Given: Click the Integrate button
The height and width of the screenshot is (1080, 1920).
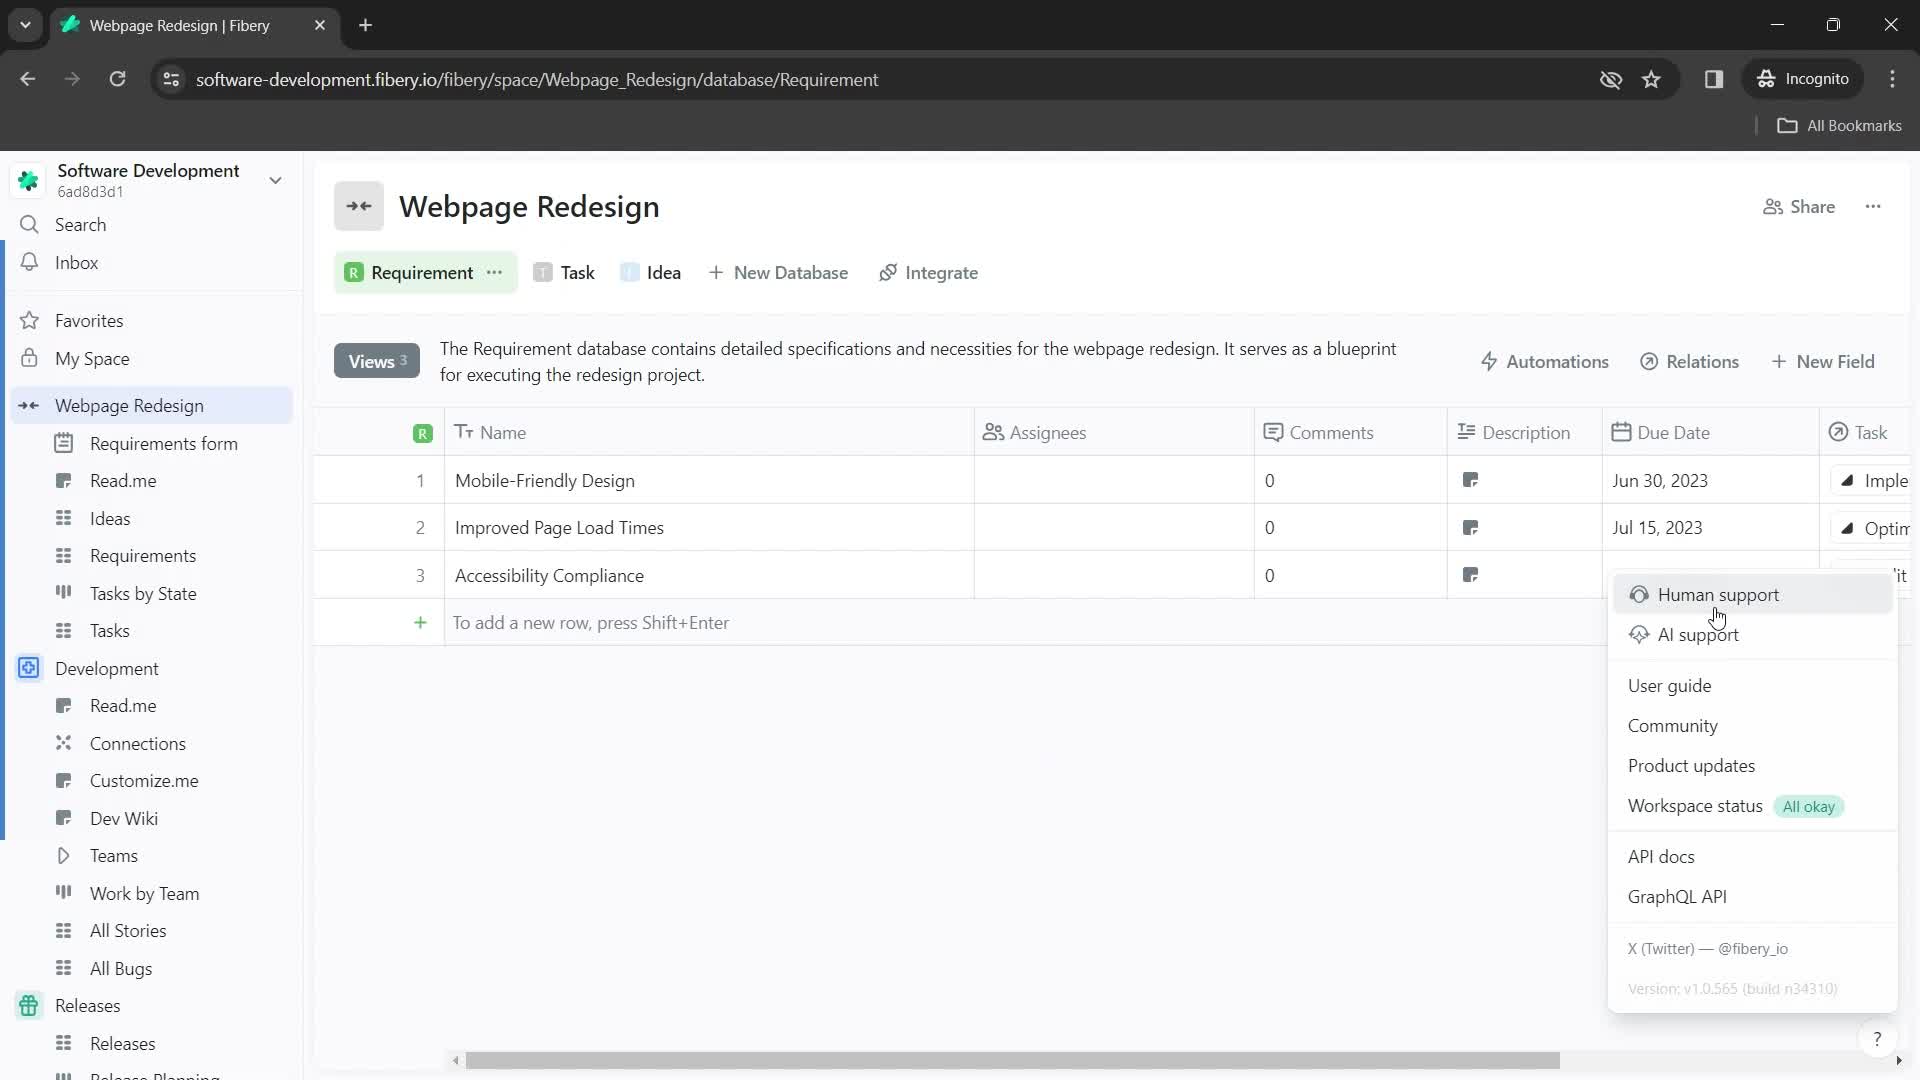Looking at the screenshot, I should click(x=928, y=273).
